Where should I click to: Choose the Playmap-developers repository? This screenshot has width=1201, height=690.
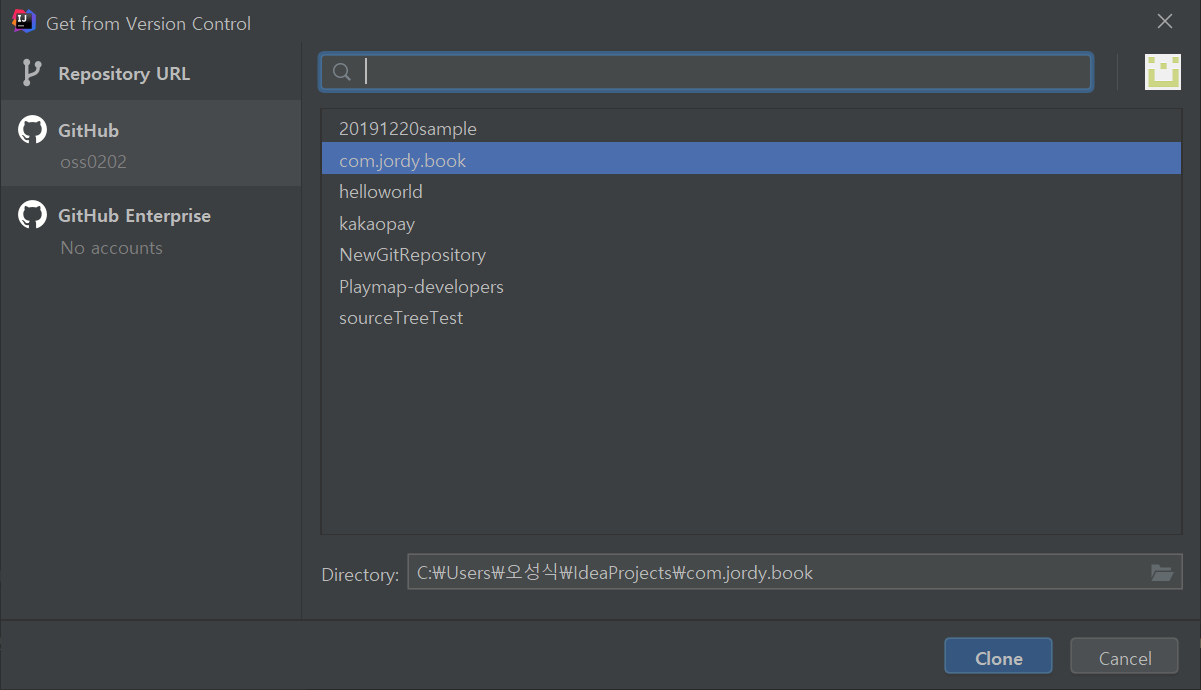tap(751, 286)
